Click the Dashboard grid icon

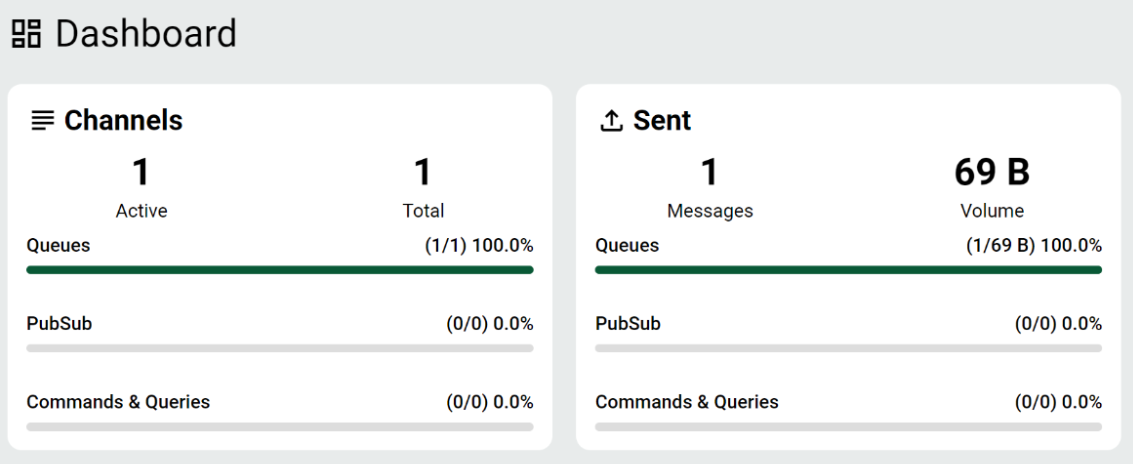click(26, 34)
